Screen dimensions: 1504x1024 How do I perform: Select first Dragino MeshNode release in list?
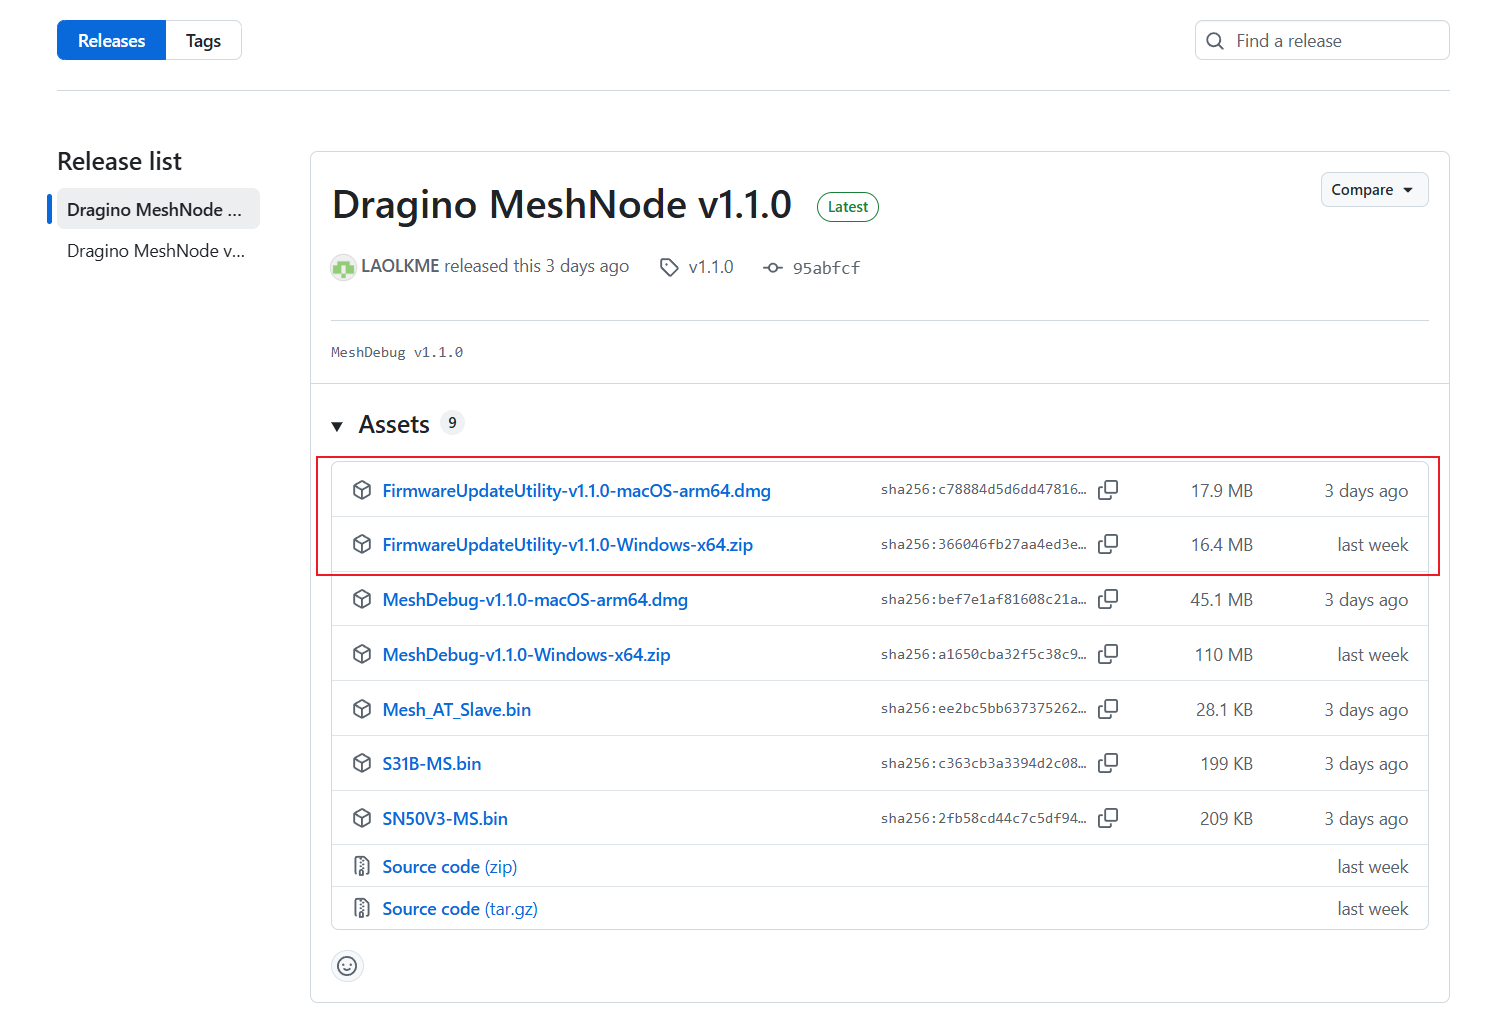point(158,209)
